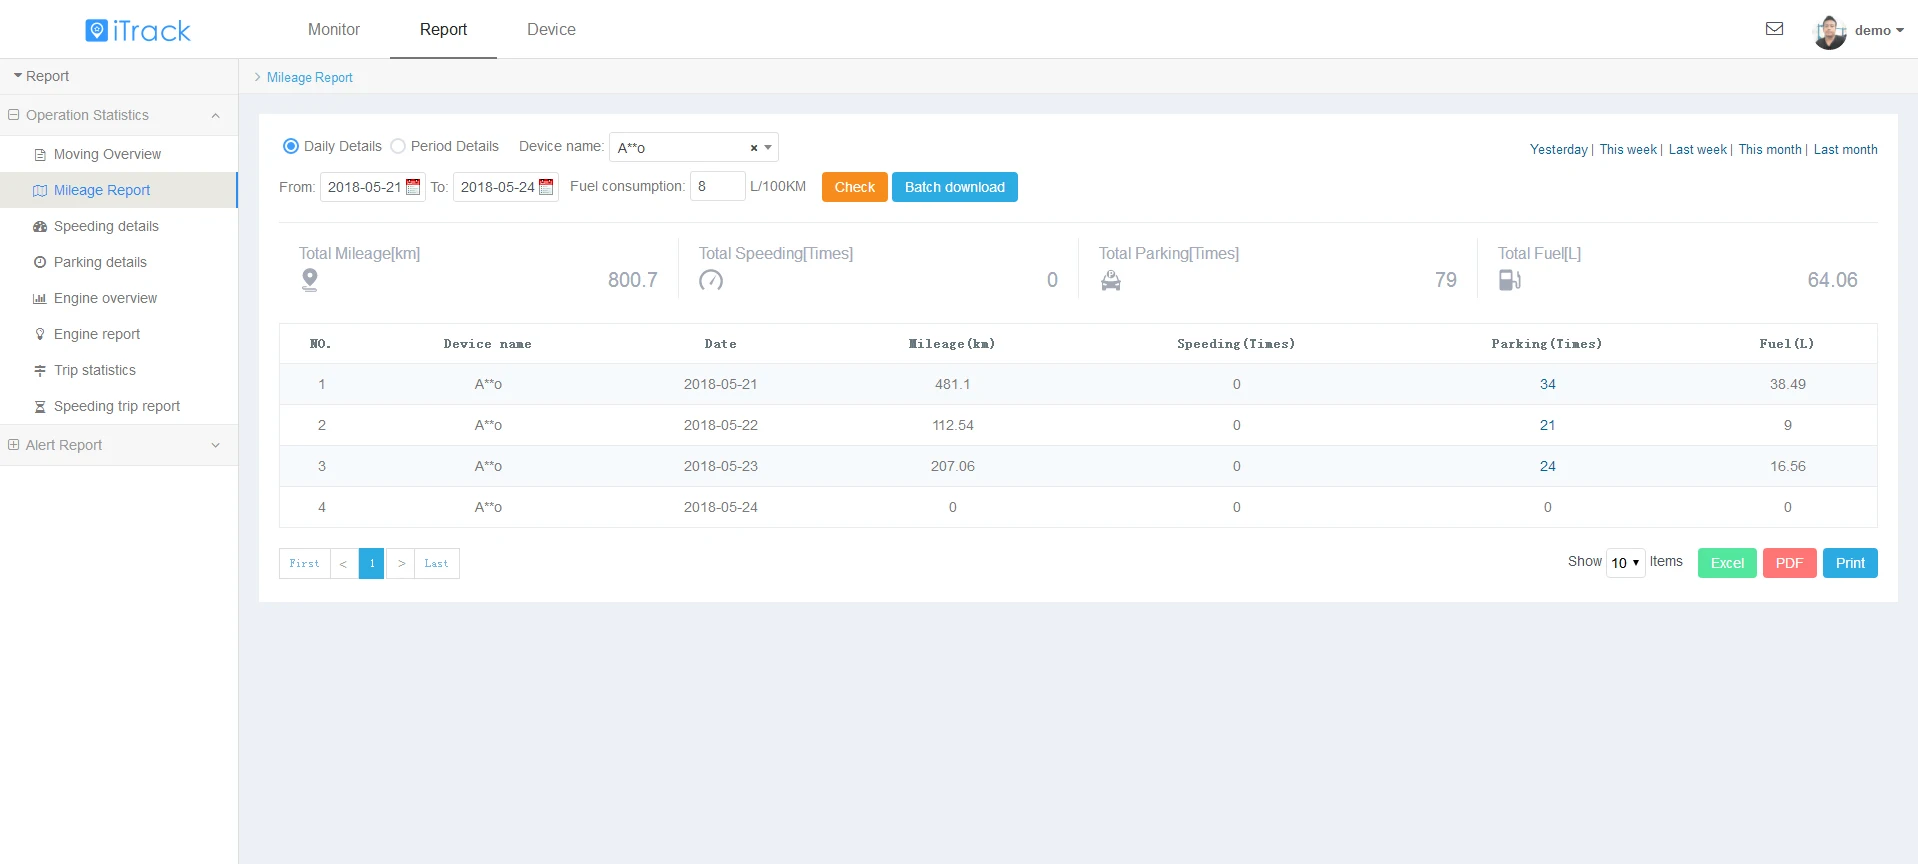1918x864 pixels.
Task: Go to Last page
Action: [437, 563]
